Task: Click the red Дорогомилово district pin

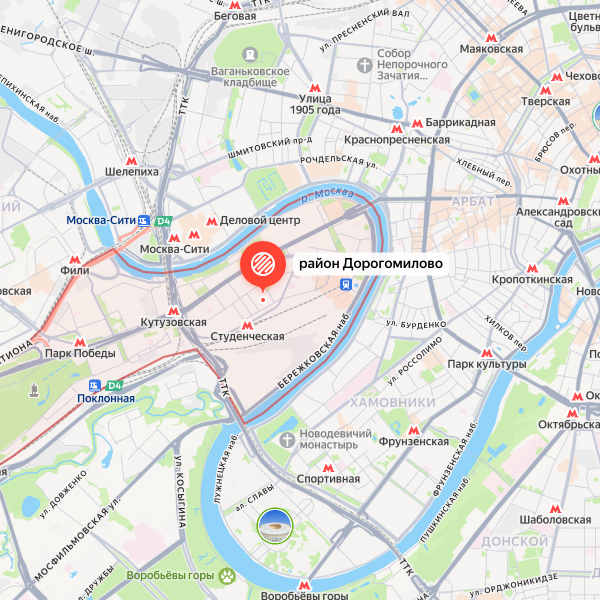Action: (x=263, y=266)
